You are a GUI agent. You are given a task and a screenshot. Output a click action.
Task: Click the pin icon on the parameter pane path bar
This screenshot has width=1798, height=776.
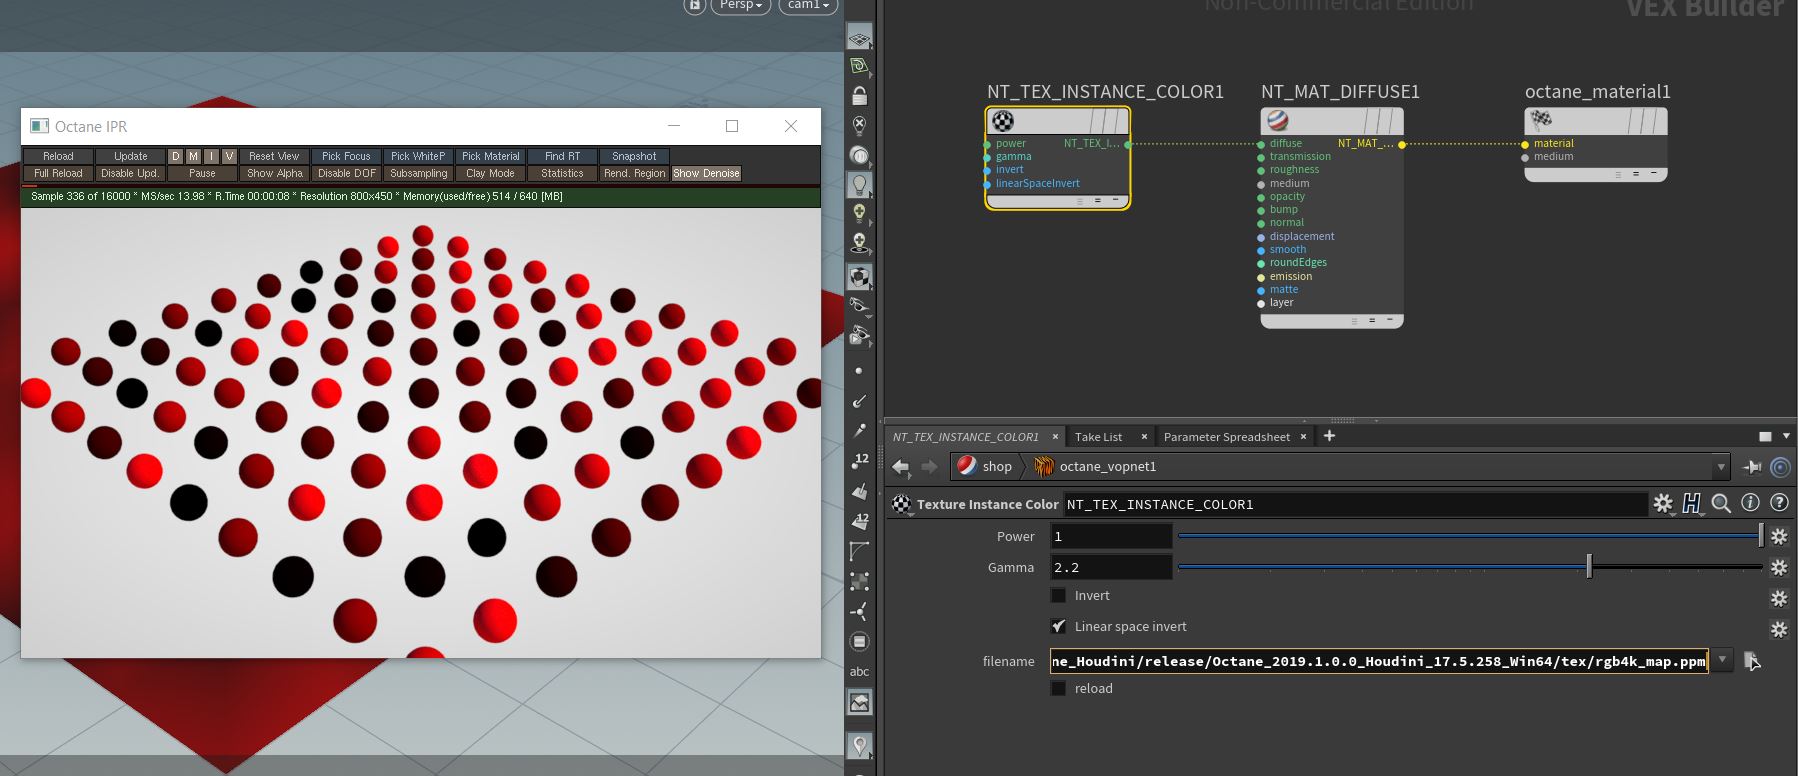coord(1752,467)
